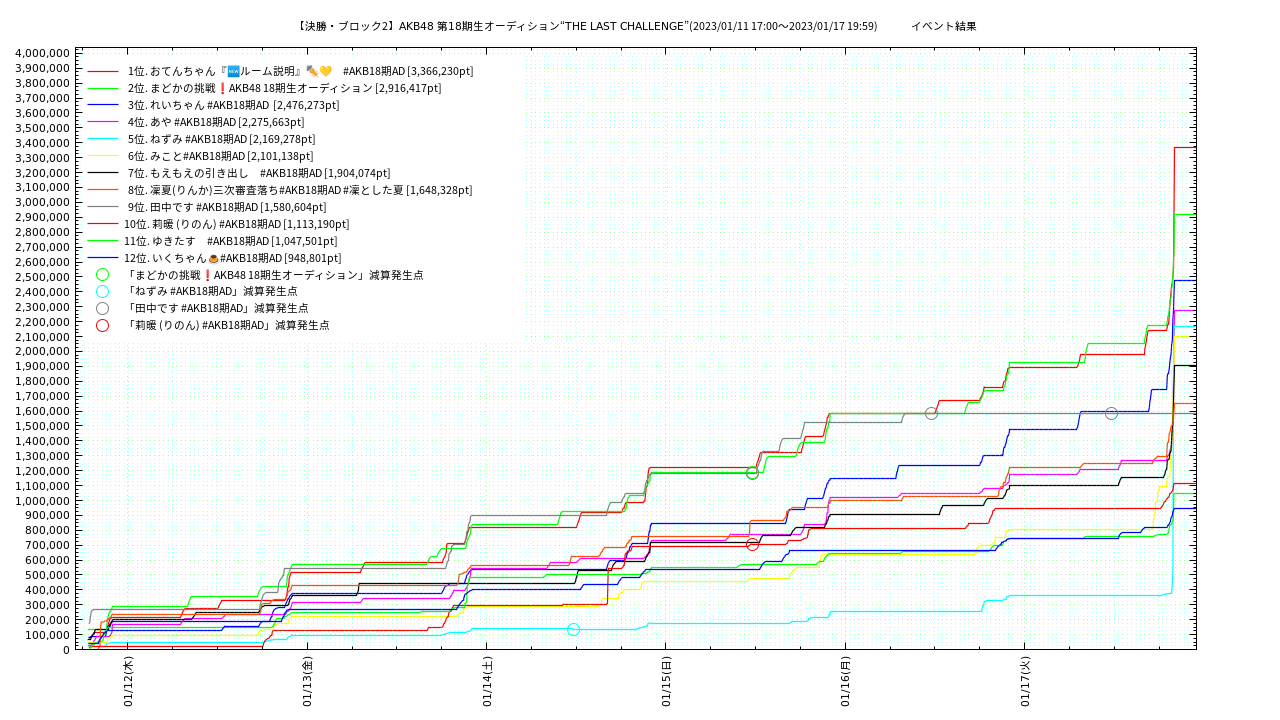Select legend entry 5位 ねずみ 2,169,278pt
The width and height of the screenshot is (1280, 720).
(221, 139)
